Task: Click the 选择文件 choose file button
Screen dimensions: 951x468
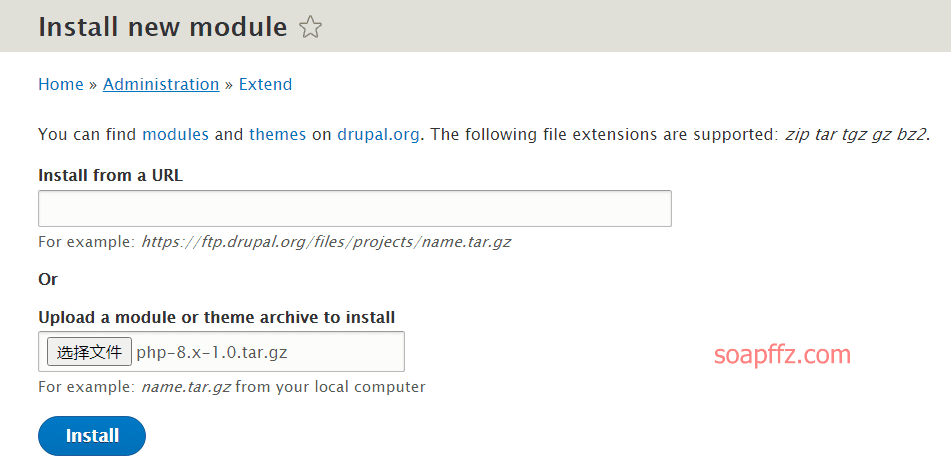Action: (89, 352)
